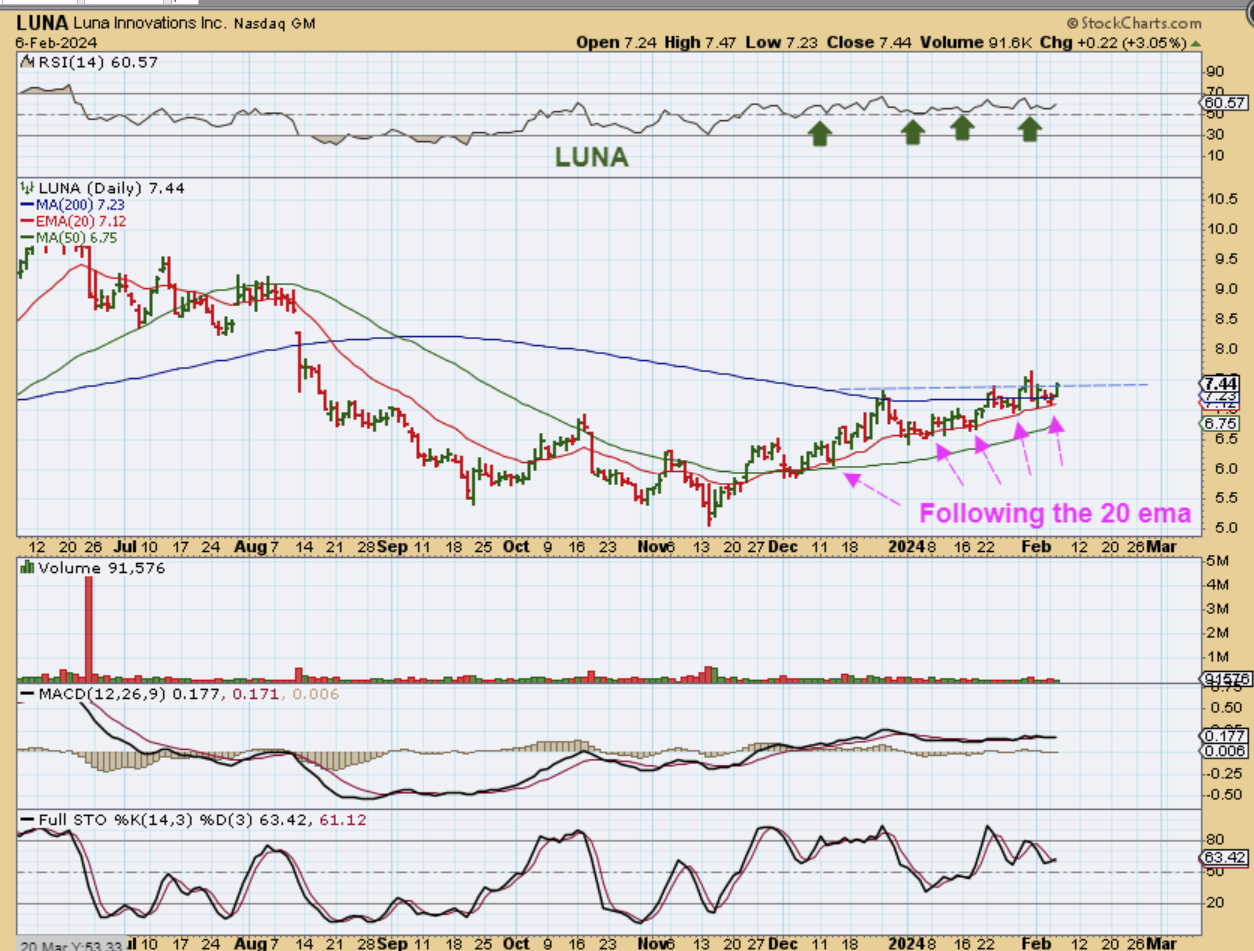Click the 4M volume axis label

(x=1219, y=584)
